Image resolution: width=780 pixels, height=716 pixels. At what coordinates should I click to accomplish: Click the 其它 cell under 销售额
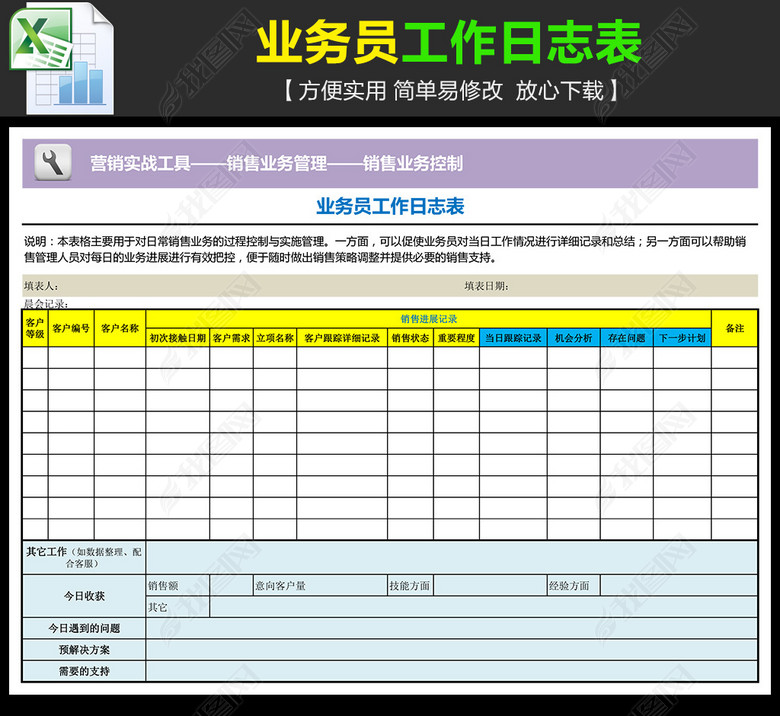tap(178, 607)
